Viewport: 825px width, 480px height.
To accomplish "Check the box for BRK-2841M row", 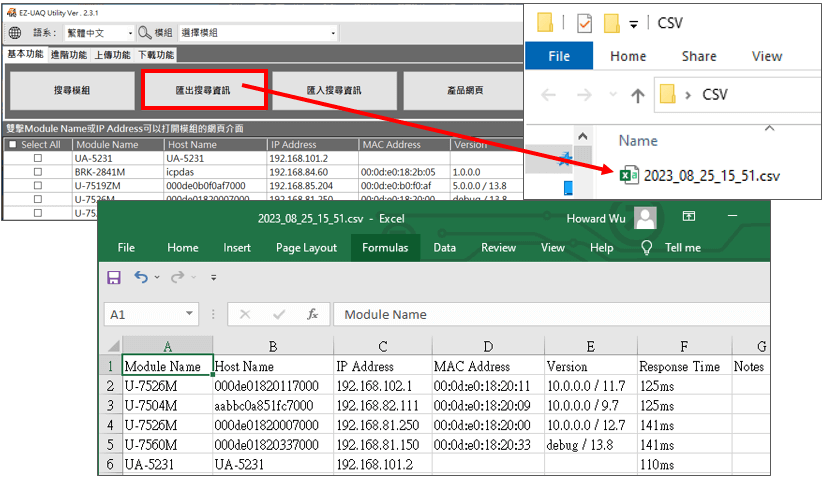I will [x=38, y=172].
